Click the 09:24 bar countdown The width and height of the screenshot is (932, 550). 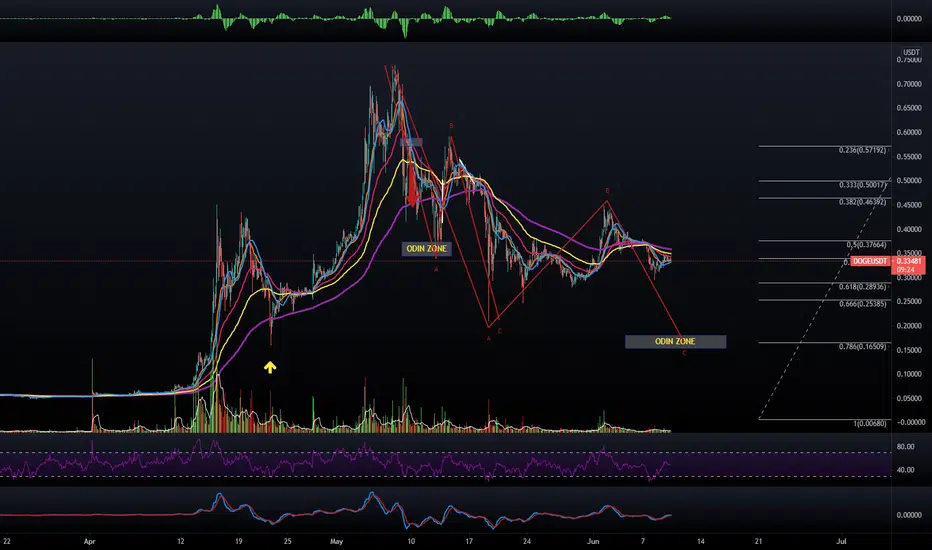906,269
